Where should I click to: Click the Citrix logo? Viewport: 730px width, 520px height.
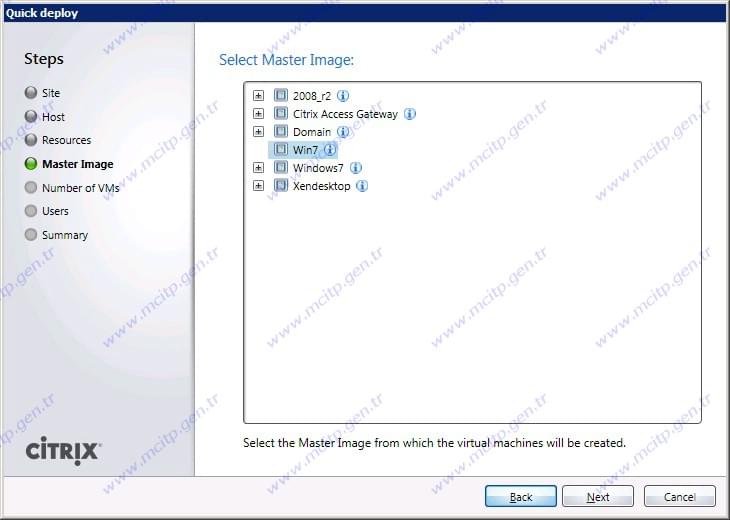[63, 451]
